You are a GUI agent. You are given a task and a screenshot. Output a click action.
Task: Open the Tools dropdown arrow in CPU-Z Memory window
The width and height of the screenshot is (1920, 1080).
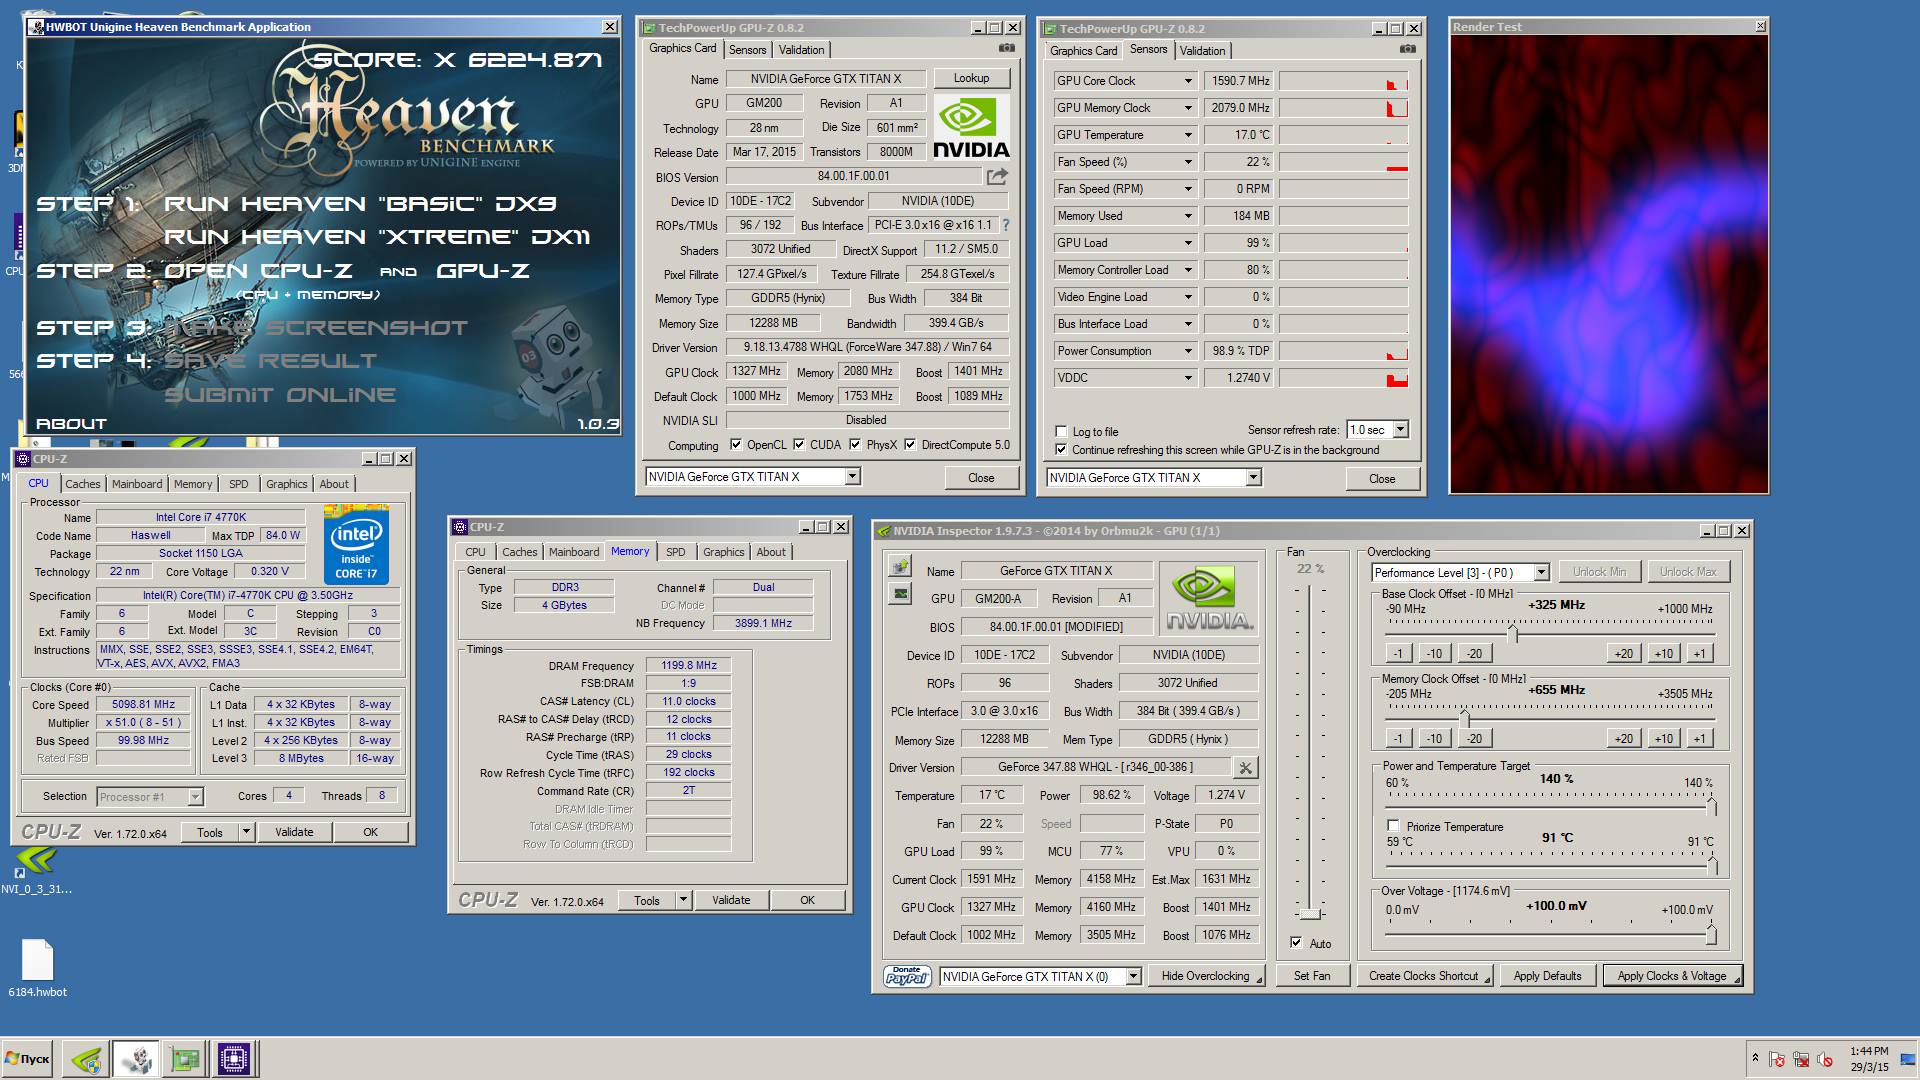(x=683, y=901)
